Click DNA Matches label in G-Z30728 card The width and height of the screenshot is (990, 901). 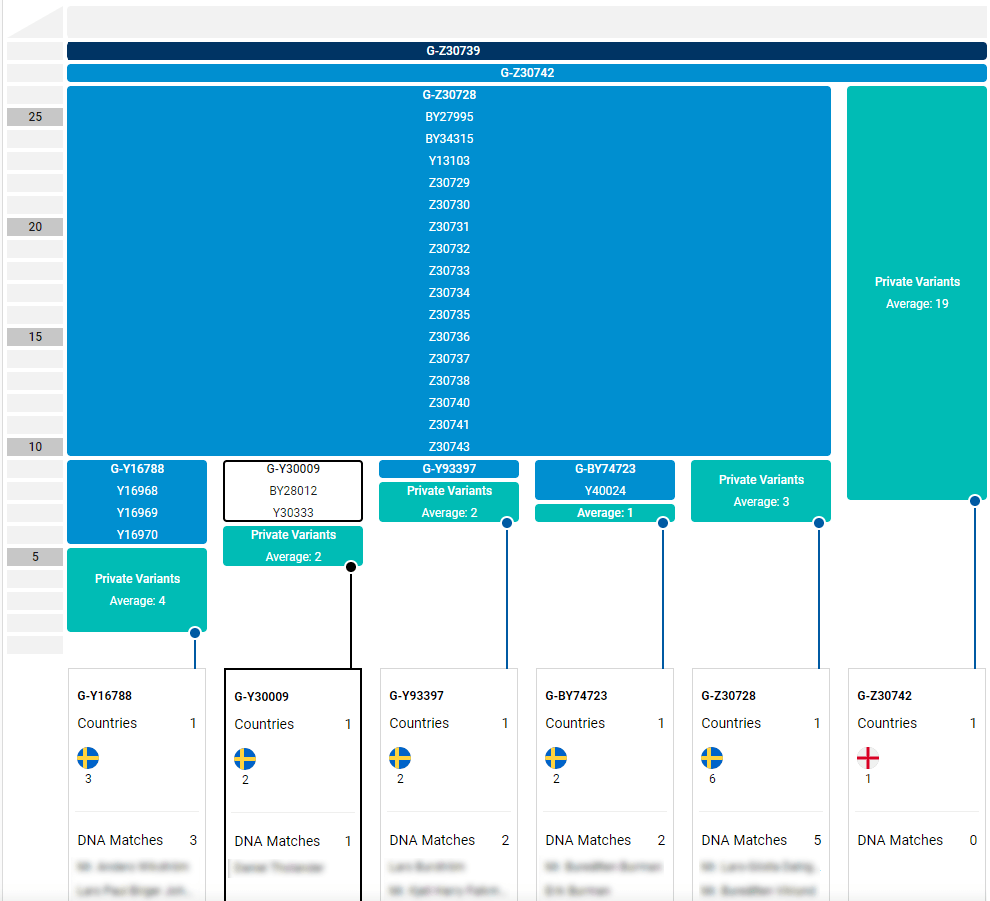point(744,840)
